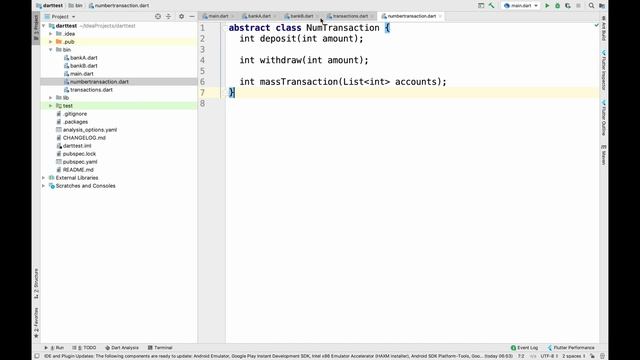Open the Event Log button
The image size is (640, 360).
[x=524, y=348]
